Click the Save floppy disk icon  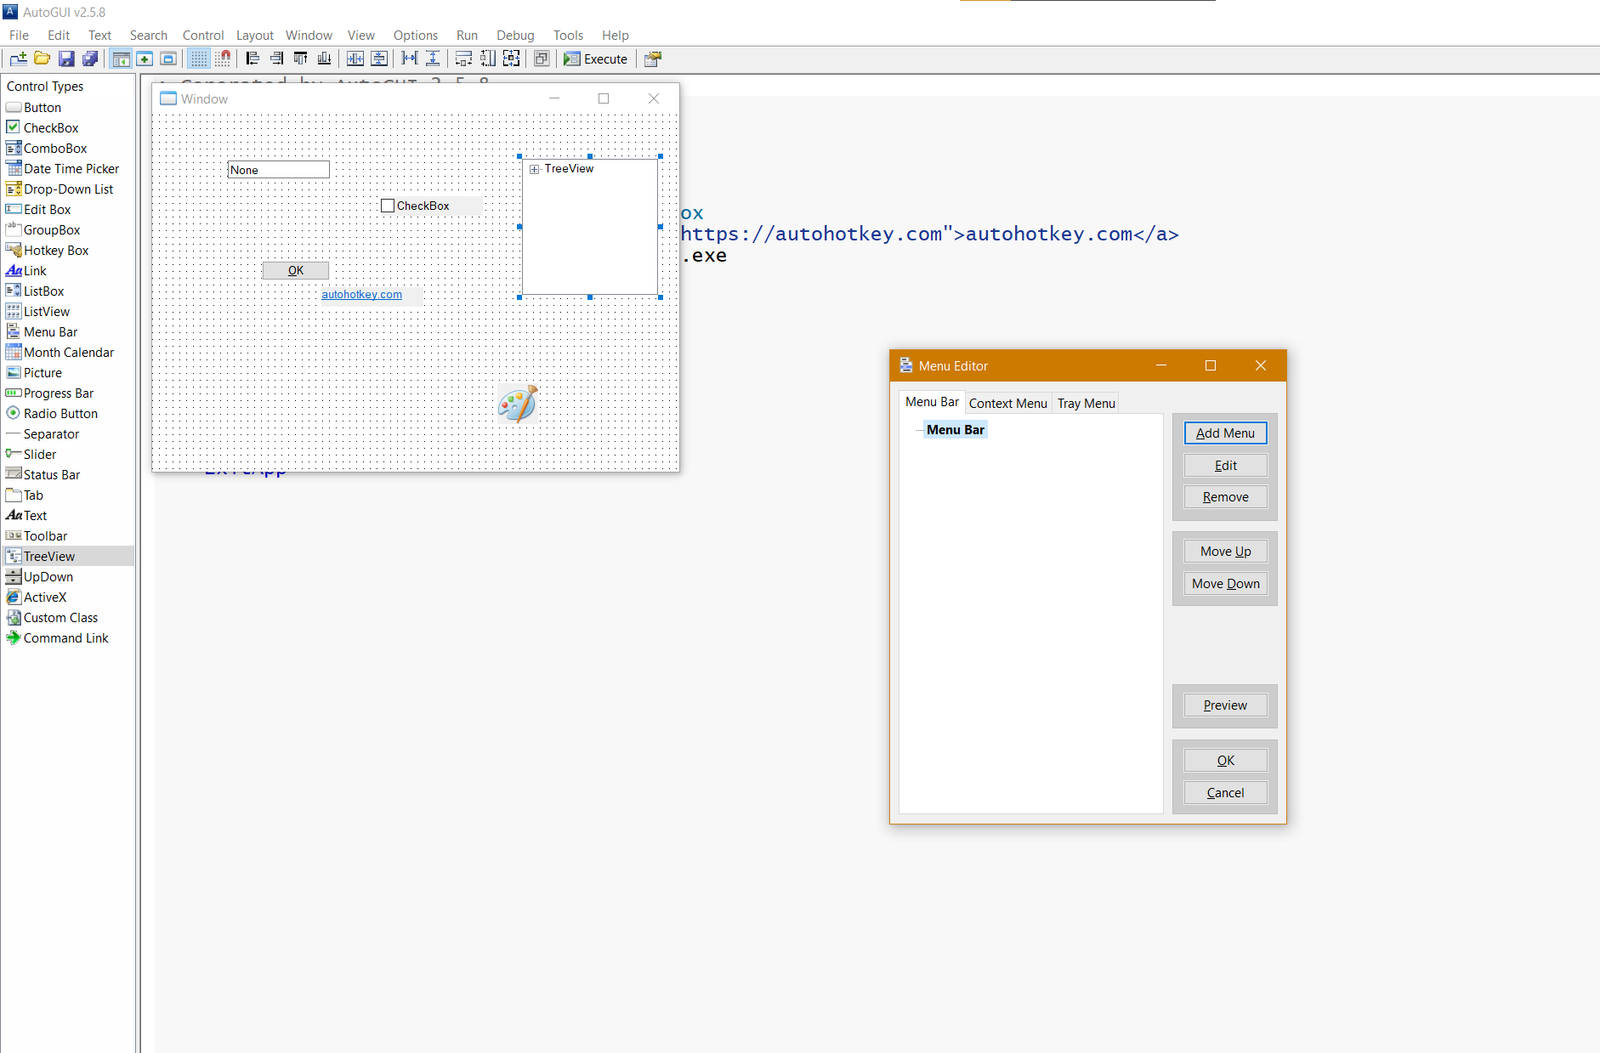pyautogui.click(x=66, y=59)
